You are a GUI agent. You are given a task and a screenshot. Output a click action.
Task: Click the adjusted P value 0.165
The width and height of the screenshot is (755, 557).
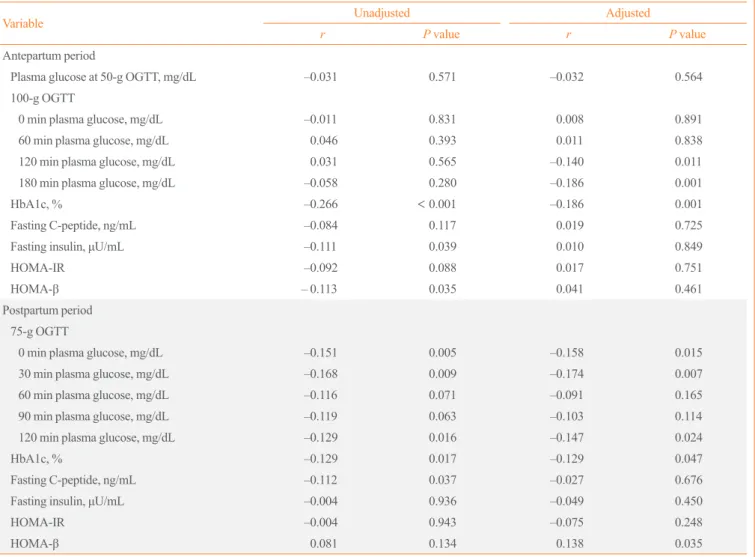pos(689,395)
